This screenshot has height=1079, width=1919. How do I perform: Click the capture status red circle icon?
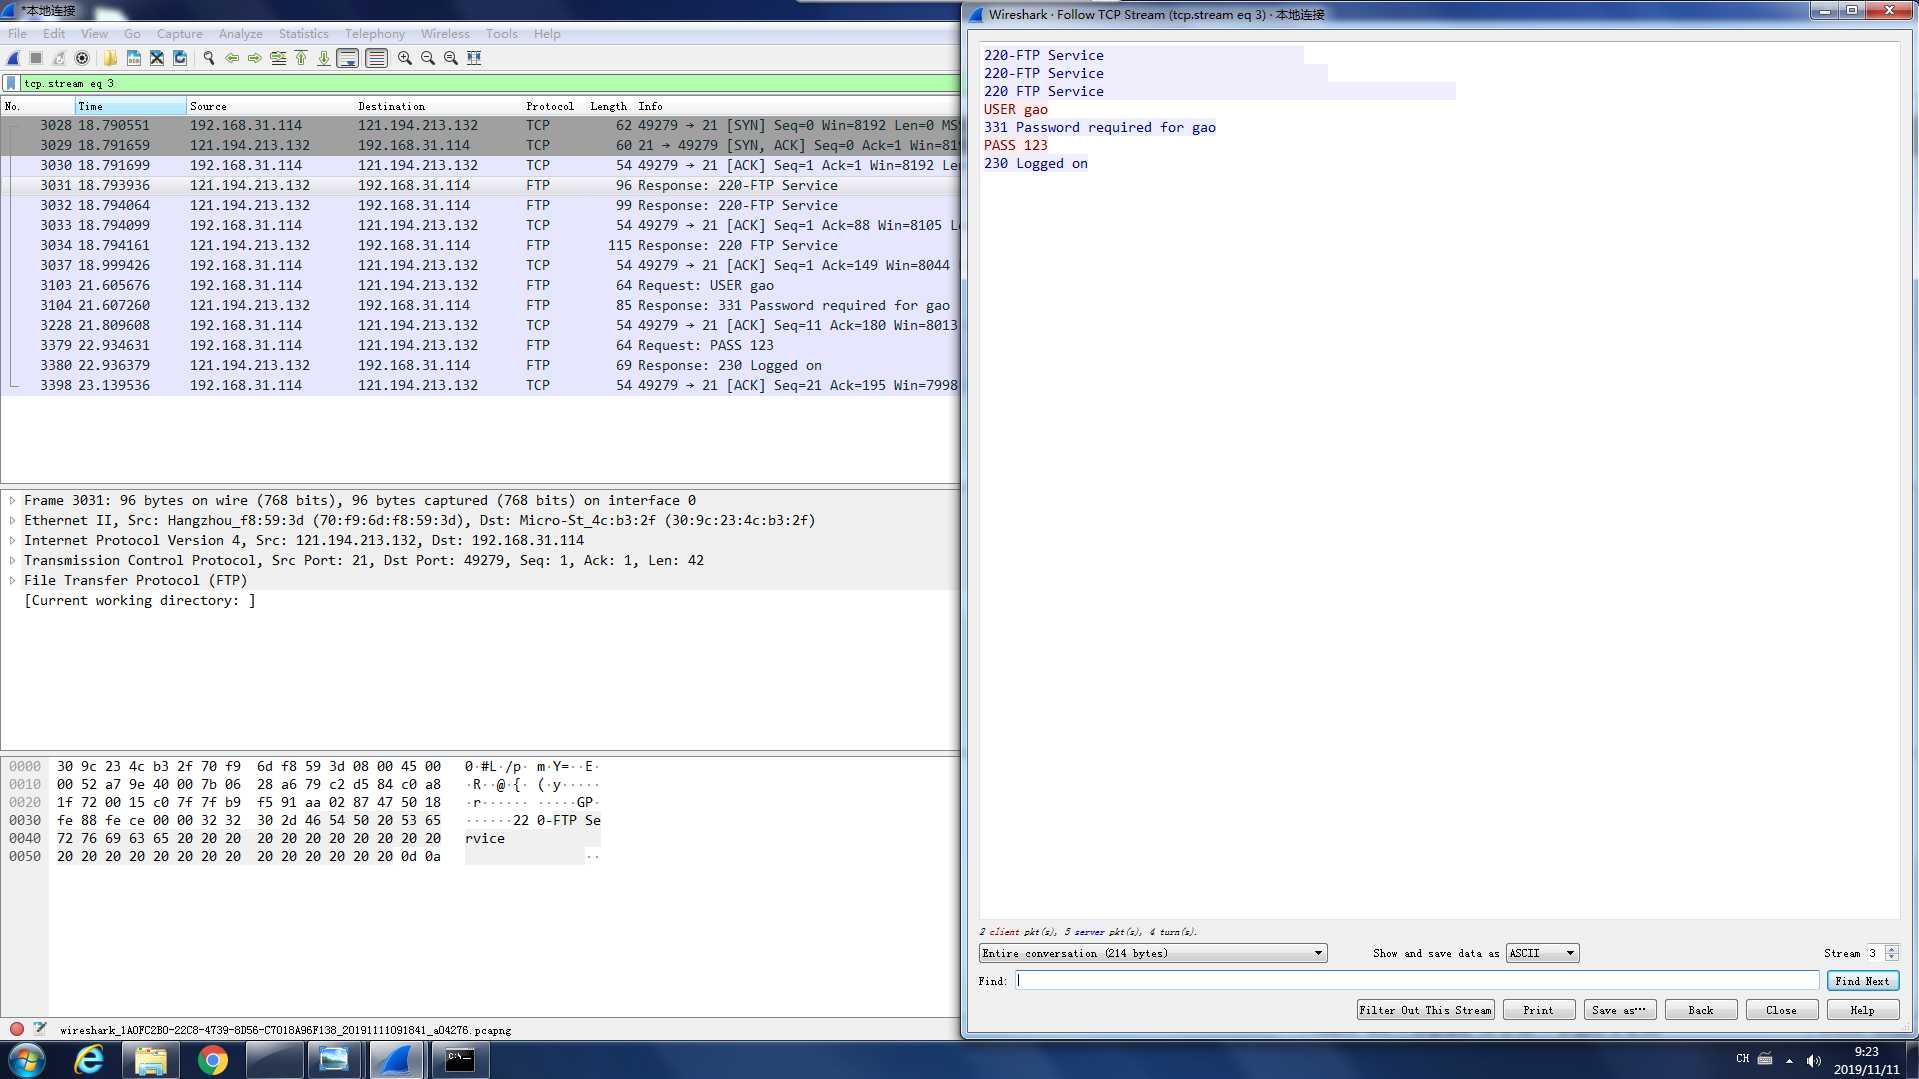tap(17, 1029)
